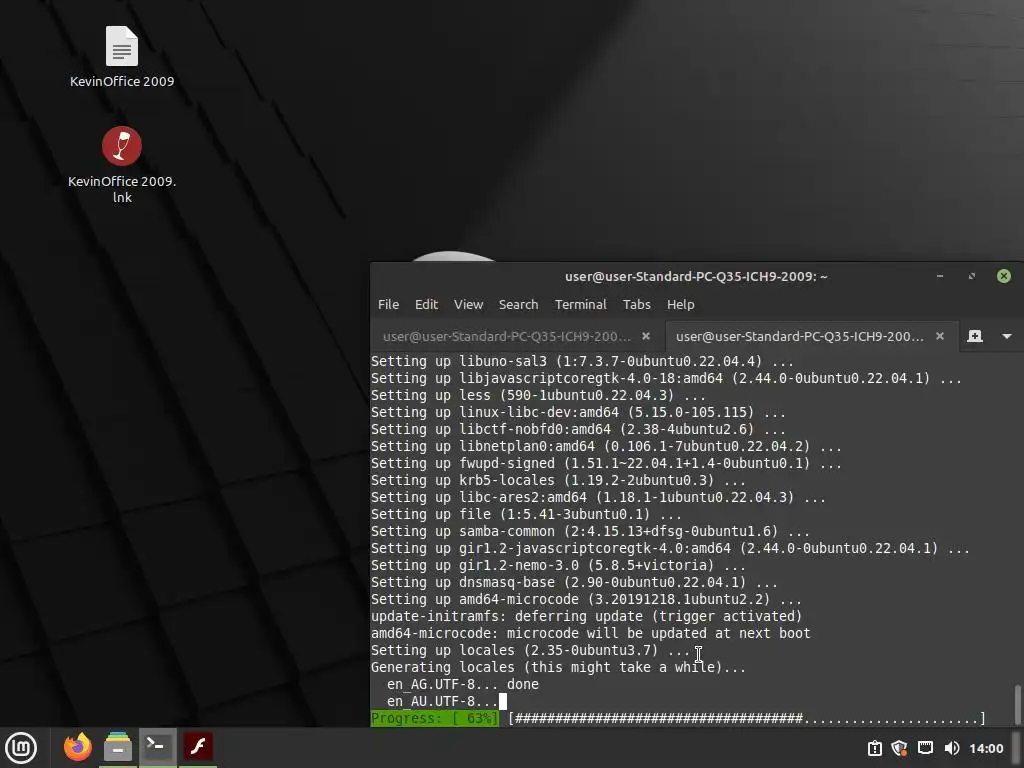Click the 'en_AU.UTF-8...' line in terminal

pyautogui.click(x=442, y=701)
